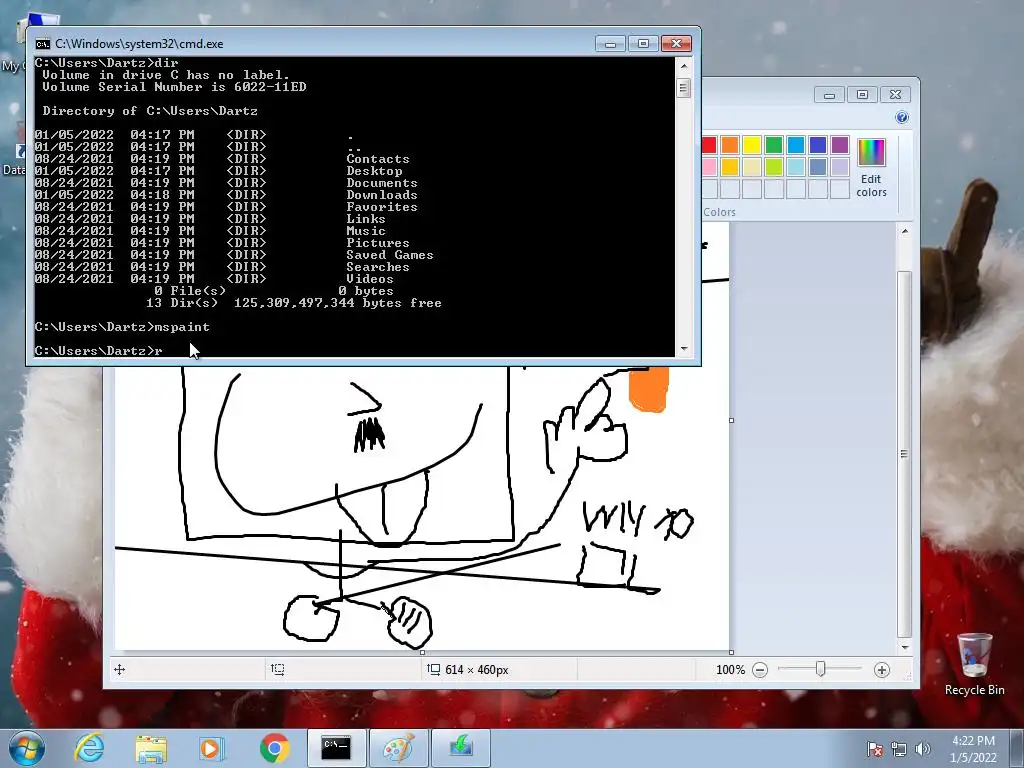
Task: Select the turquoise blue swatch in Paint
Action: (x=796, y=145)
